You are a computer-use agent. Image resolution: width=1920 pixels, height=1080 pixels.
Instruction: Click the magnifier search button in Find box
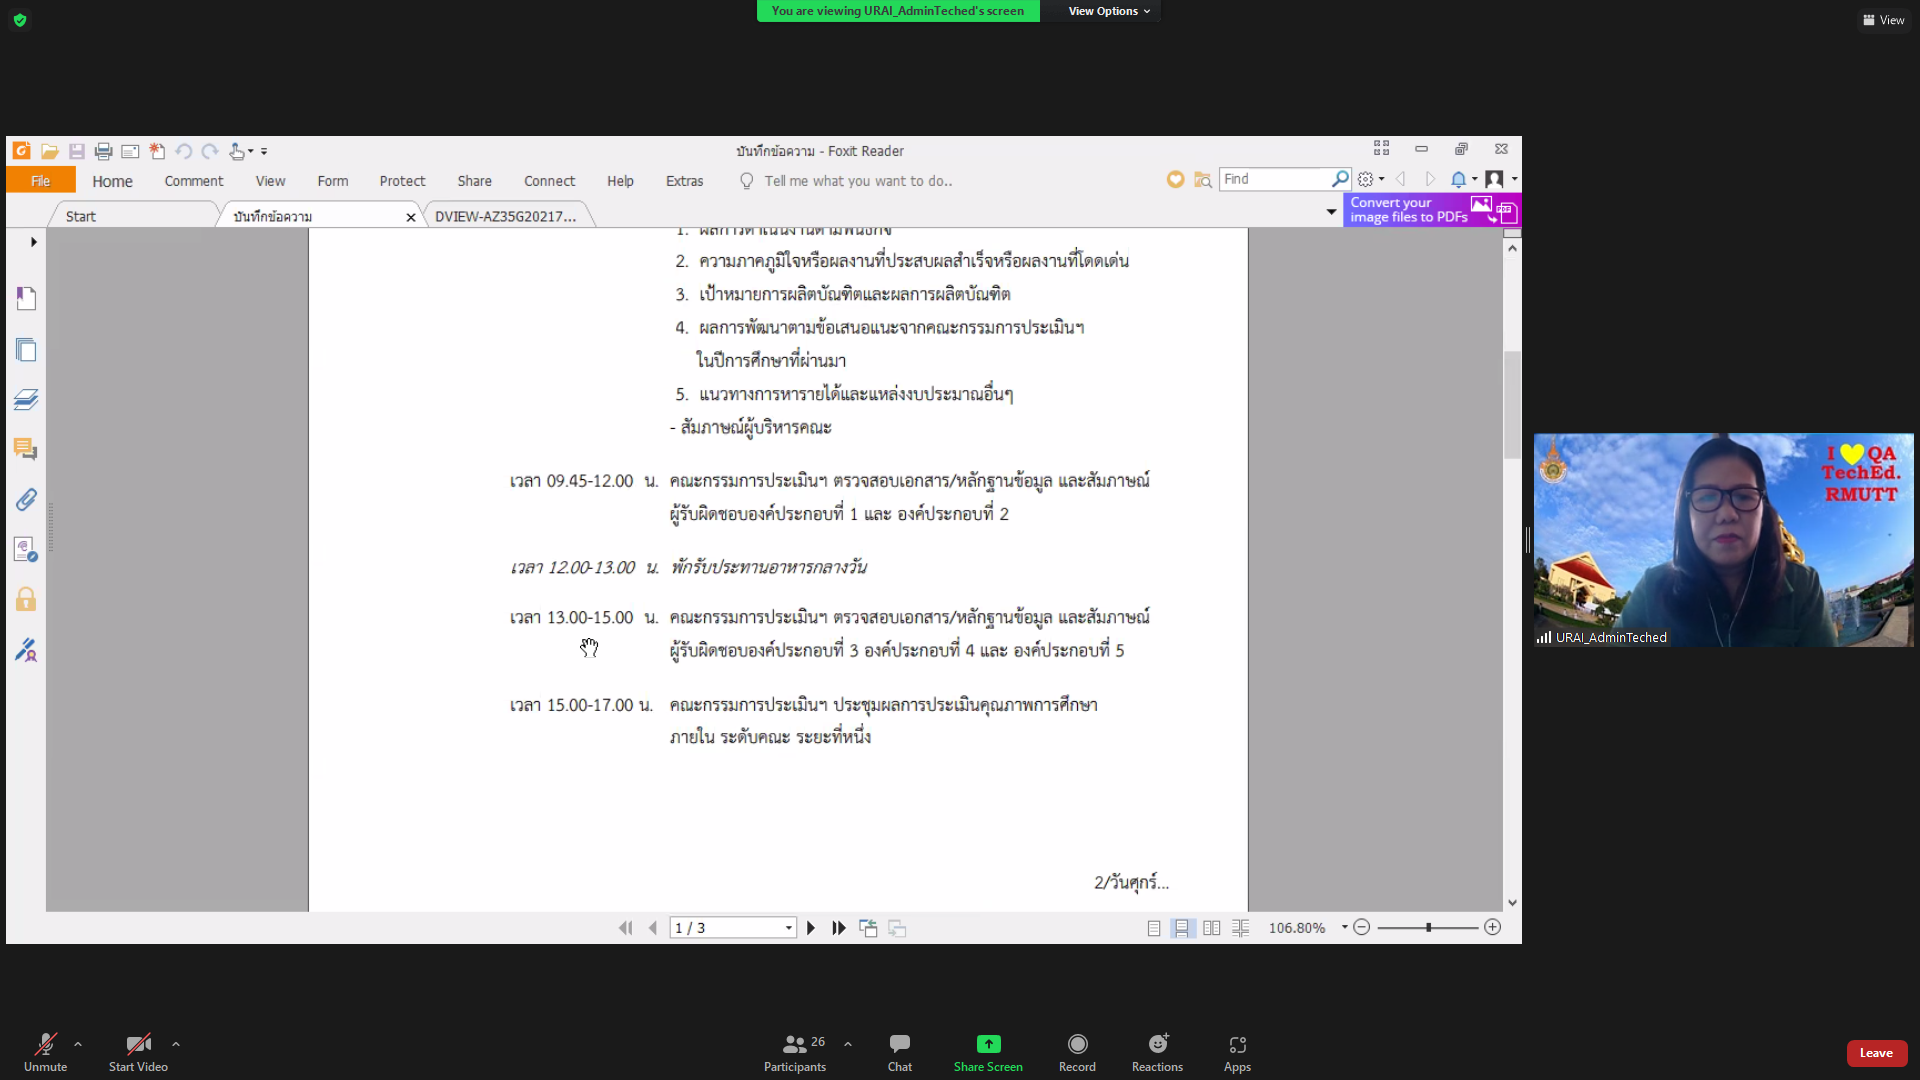pyautogui.click(x=1340, y=179)
